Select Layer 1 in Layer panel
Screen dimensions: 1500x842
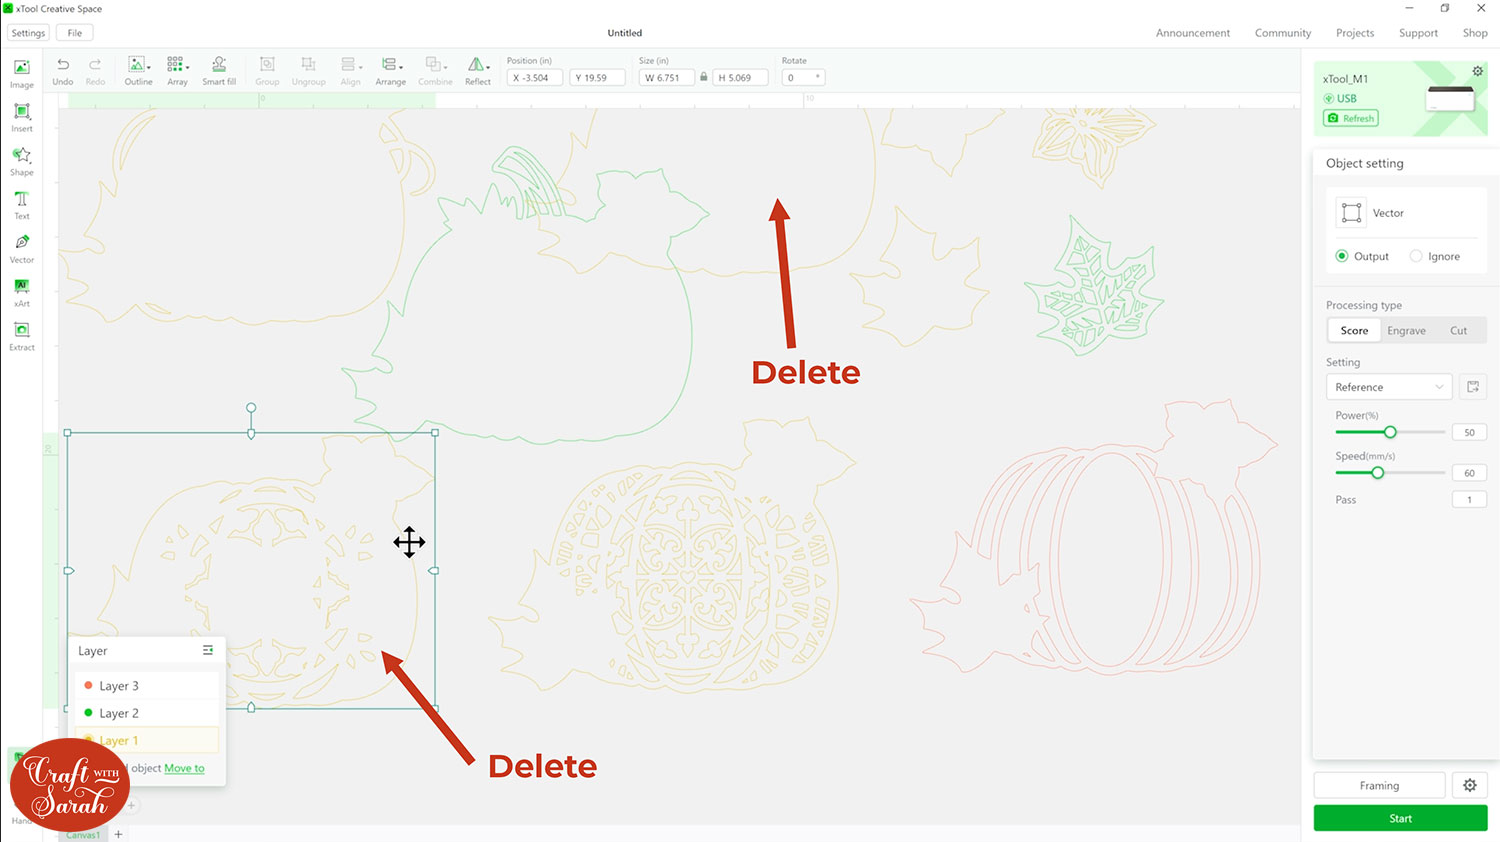pyautogui.click(x=147, y=740)
